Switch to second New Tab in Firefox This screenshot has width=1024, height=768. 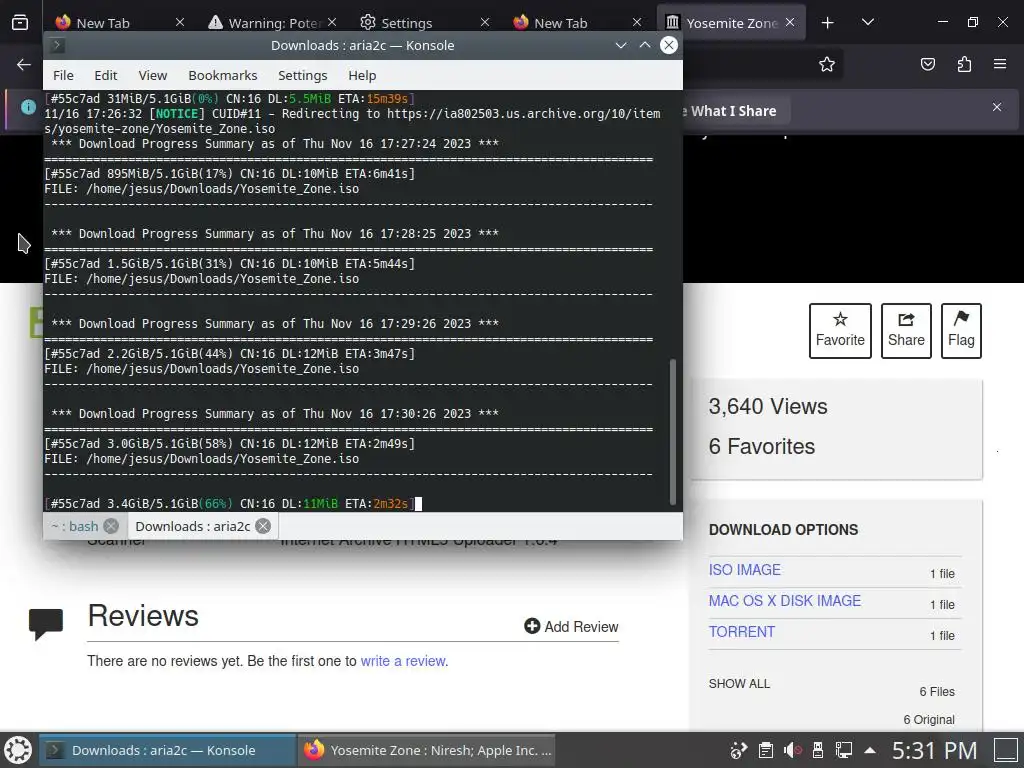tap(560, 23)
